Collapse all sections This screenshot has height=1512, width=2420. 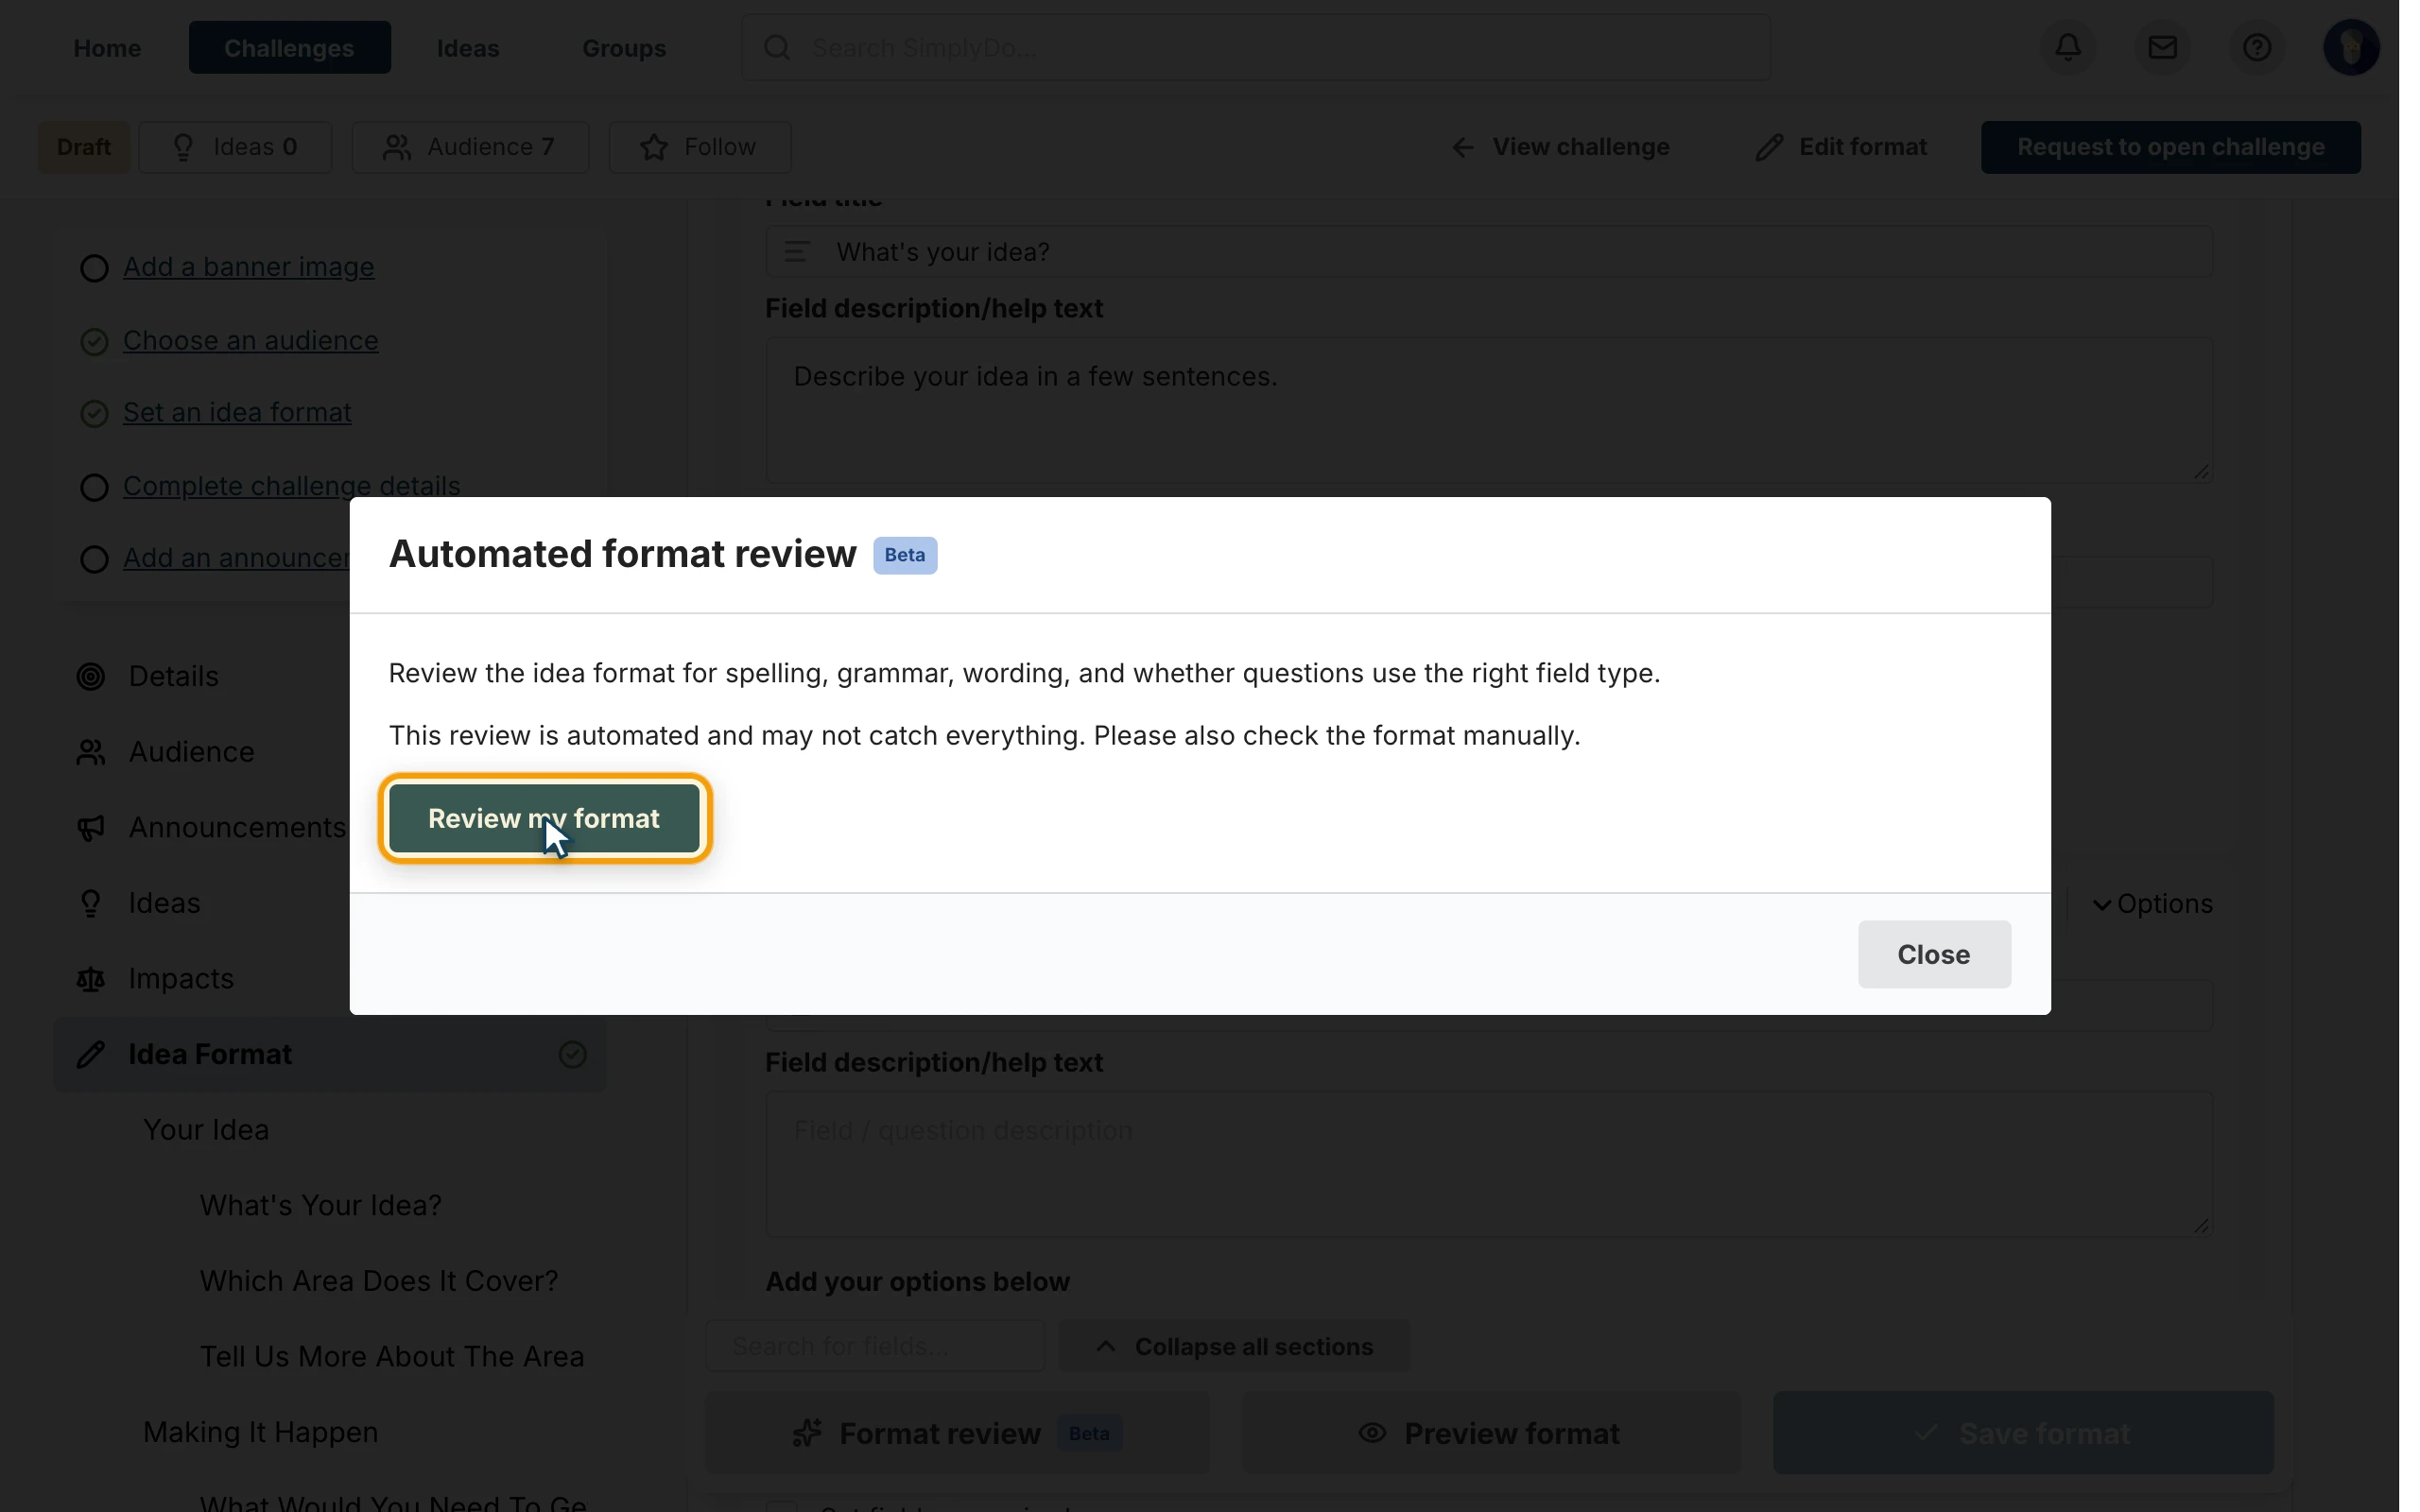[x=1233, y=1346]
